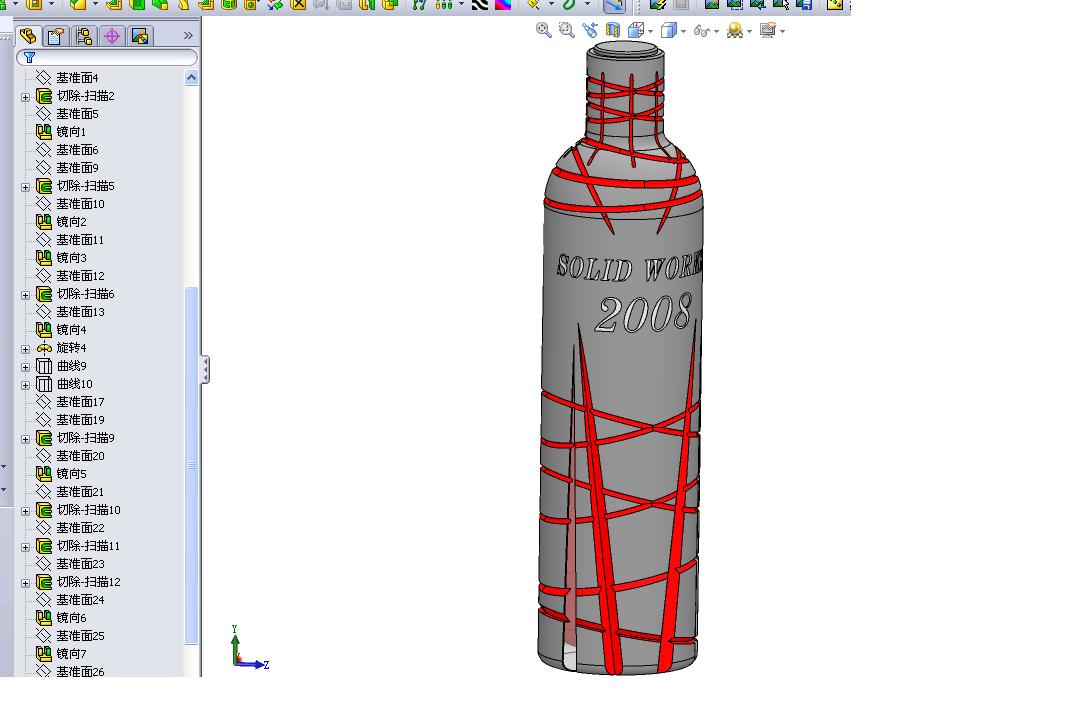Click the Zoom to Fit icon
The height and width of the screenshot is (709, 1090).
[x=544, y=30]
